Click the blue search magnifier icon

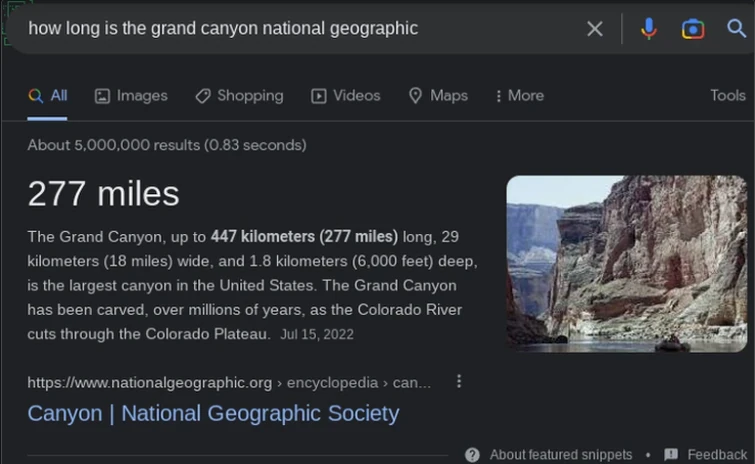point(737,28)
